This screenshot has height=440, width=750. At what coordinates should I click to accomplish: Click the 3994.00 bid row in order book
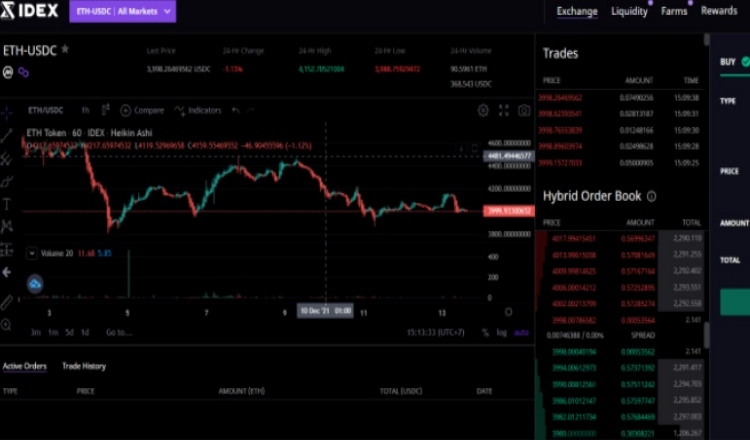[620, 368]
